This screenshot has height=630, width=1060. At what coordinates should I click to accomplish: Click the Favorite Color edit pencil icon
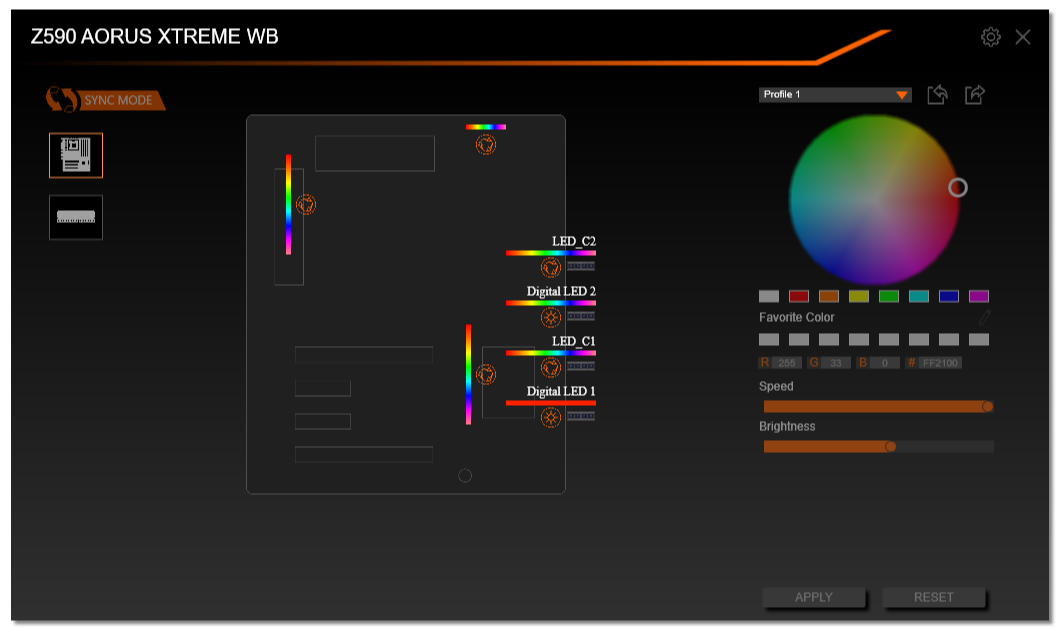pyautogui.click(x=984, y=316)
